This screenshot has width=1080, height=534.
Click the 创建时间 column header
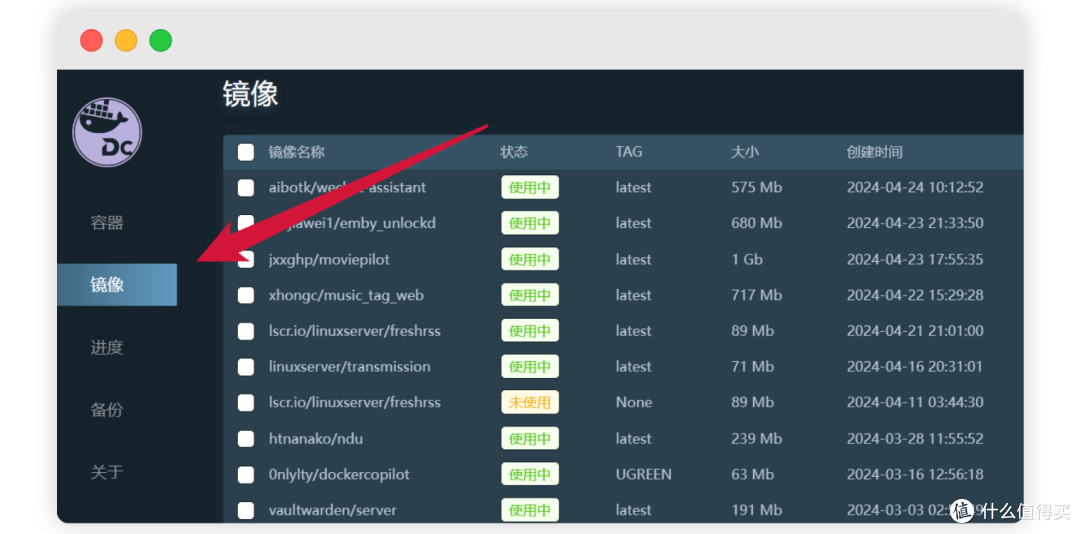click(x=874, y=152)
